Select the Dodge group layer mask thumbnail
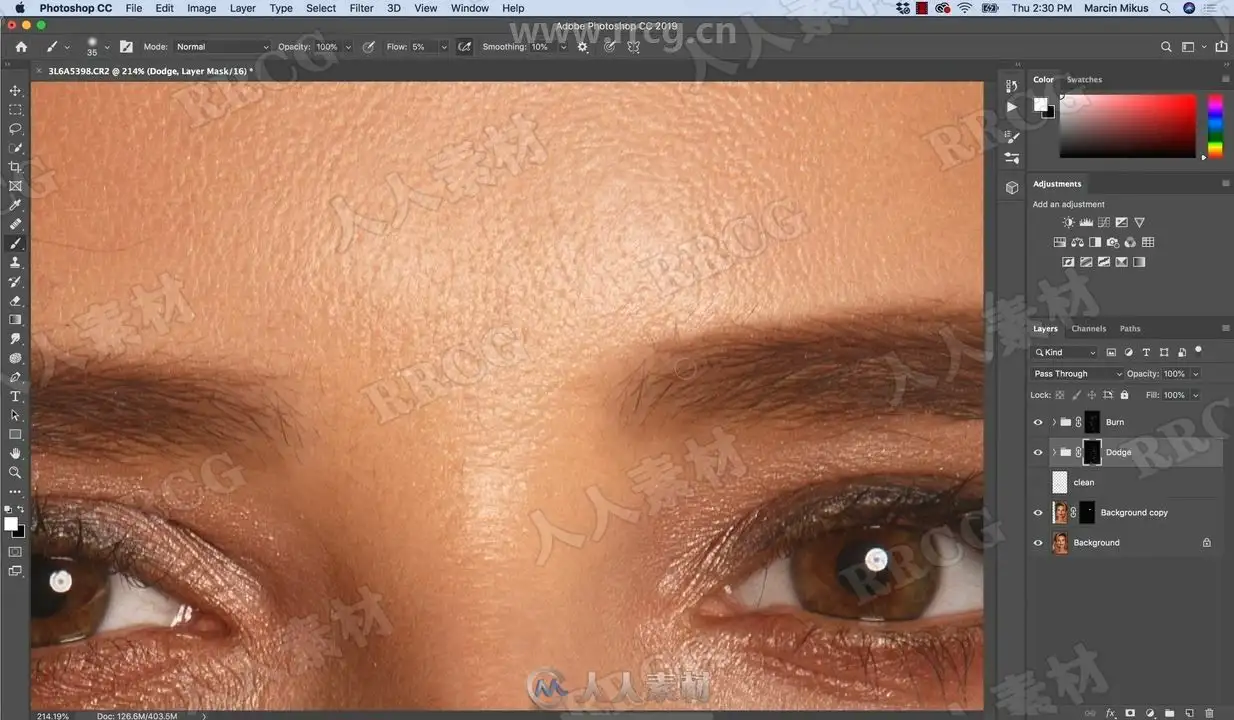Image resolution: width=1234 pixels, height=720 pixels. pos(1092,452)
